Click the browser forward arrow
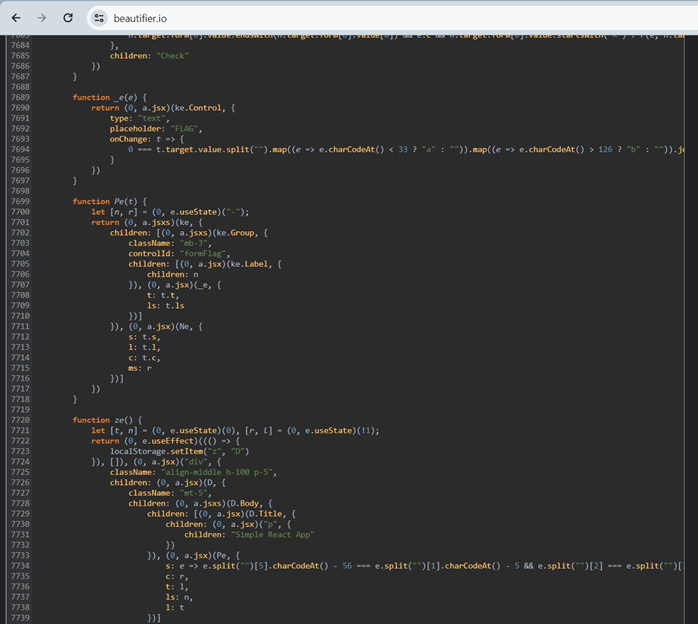 click(x=42, y=18)
